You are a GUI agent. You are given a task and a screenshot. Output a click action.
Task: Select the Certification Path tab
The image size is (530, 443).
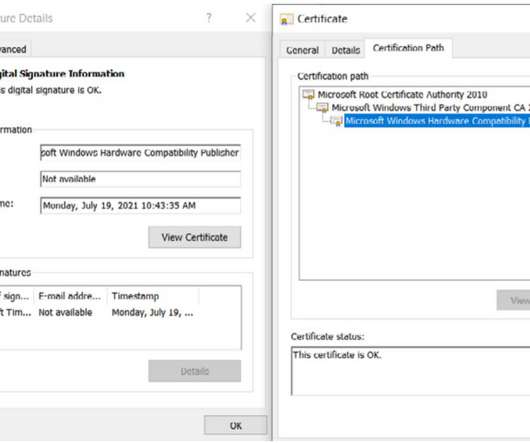pos(408,48)
